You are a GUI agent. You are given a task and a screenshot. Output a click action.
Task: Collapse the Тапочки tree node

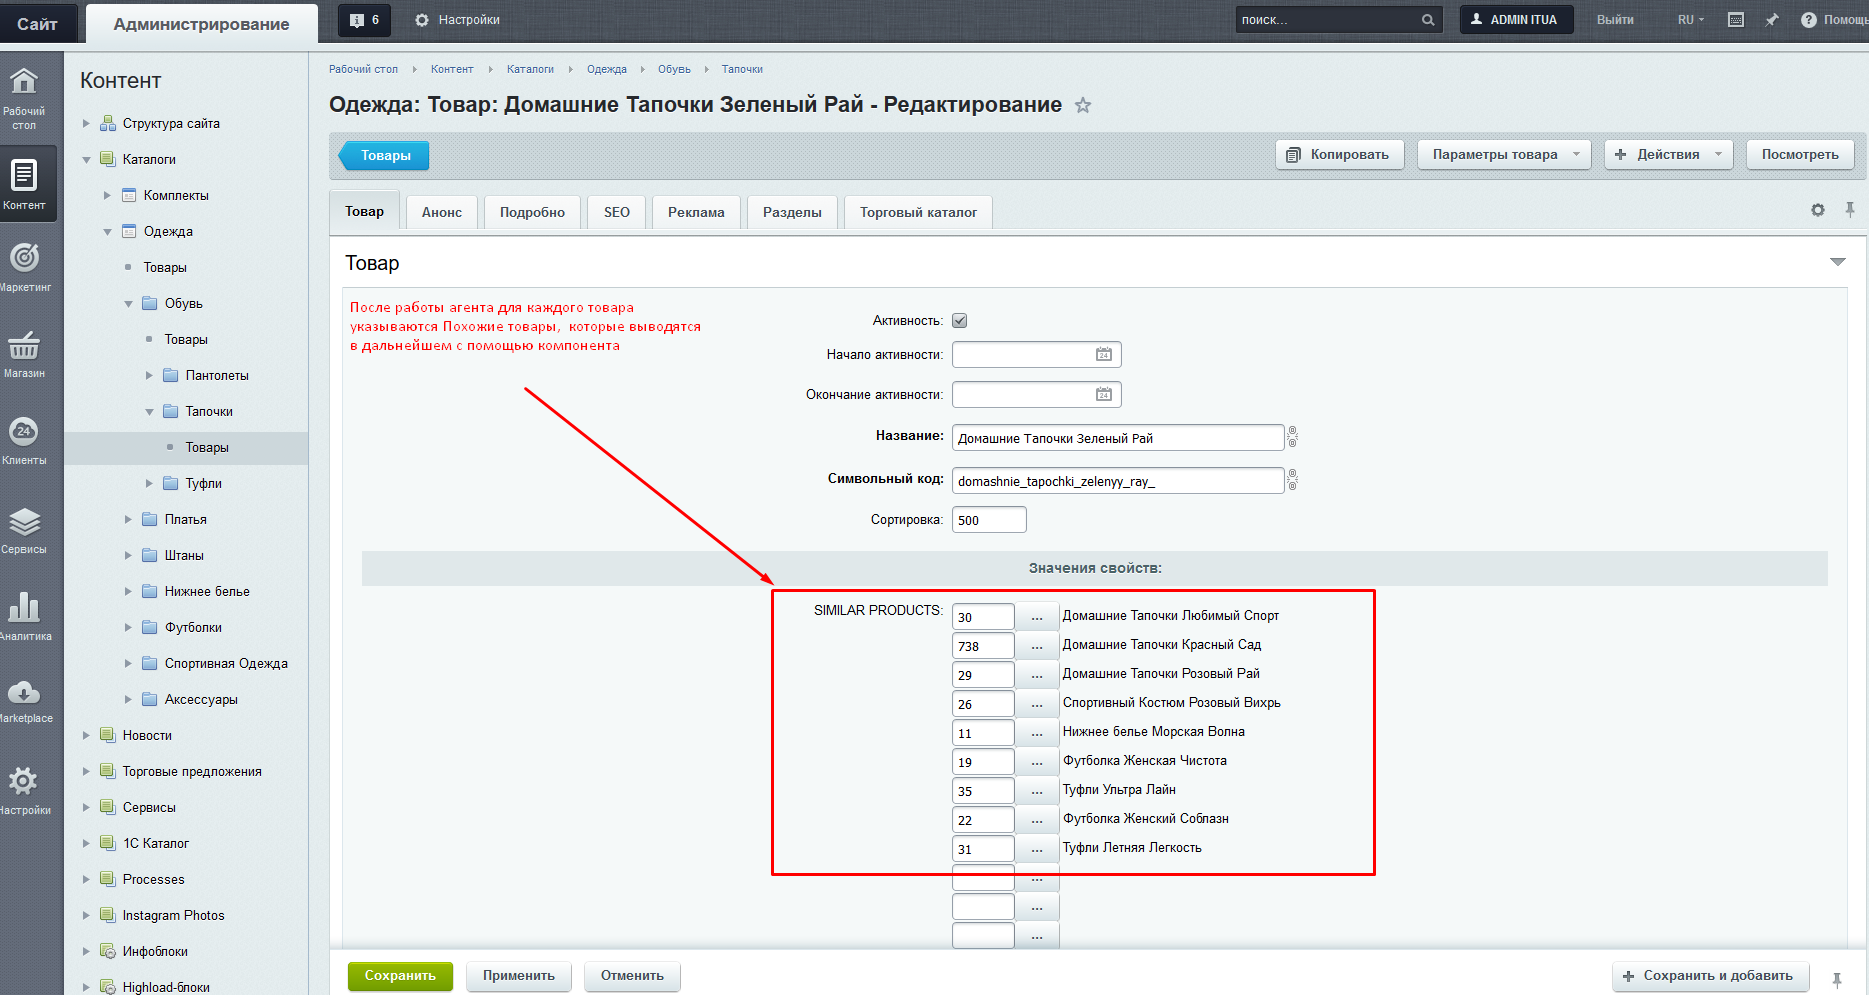coord(149,412)
